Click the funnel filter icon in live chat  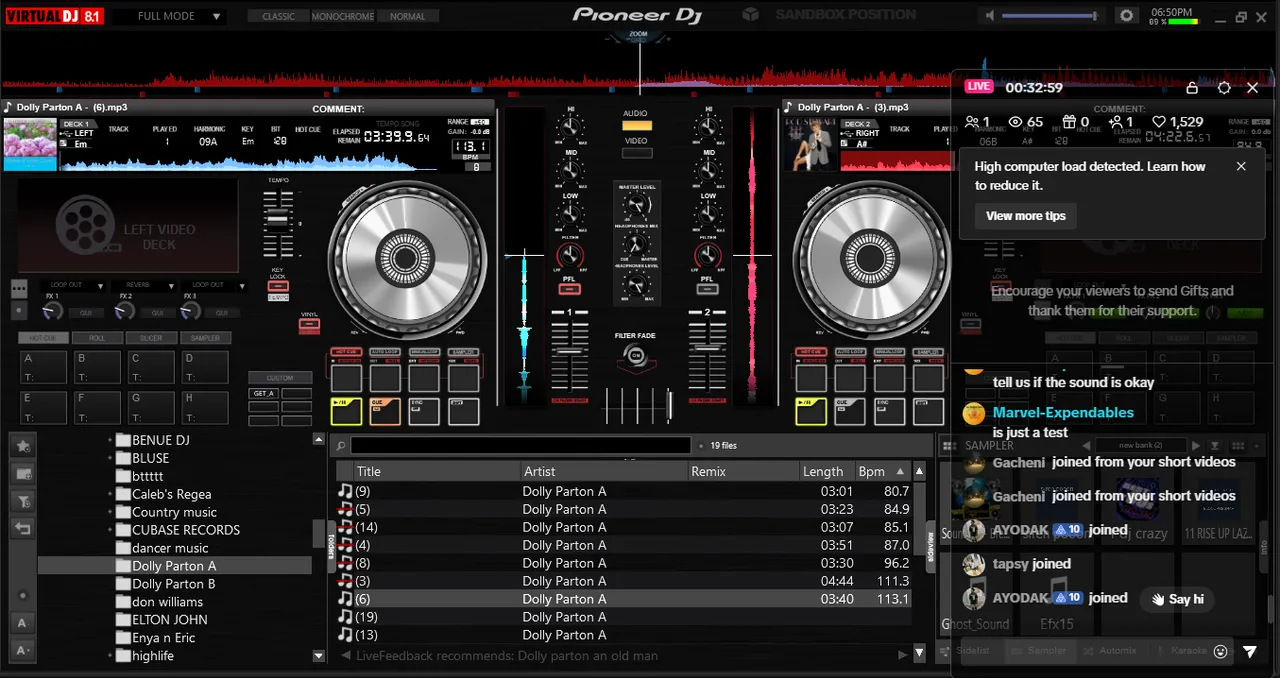coord(1250,652)
